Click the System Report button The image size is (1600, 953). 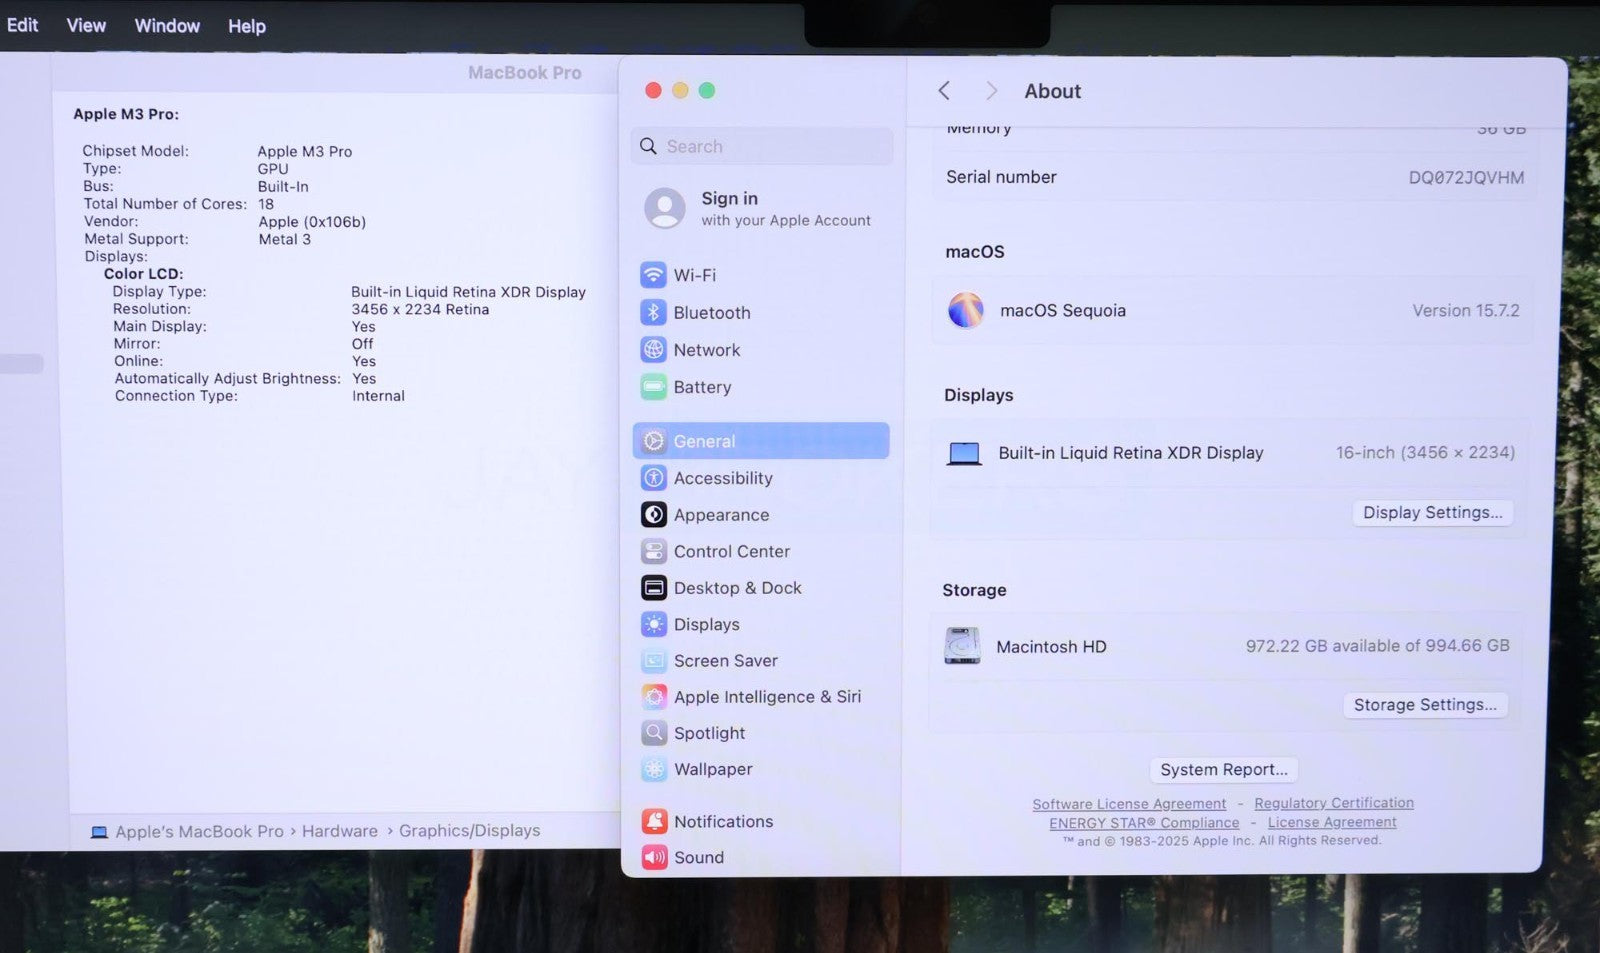click(x=1223, y=769)
